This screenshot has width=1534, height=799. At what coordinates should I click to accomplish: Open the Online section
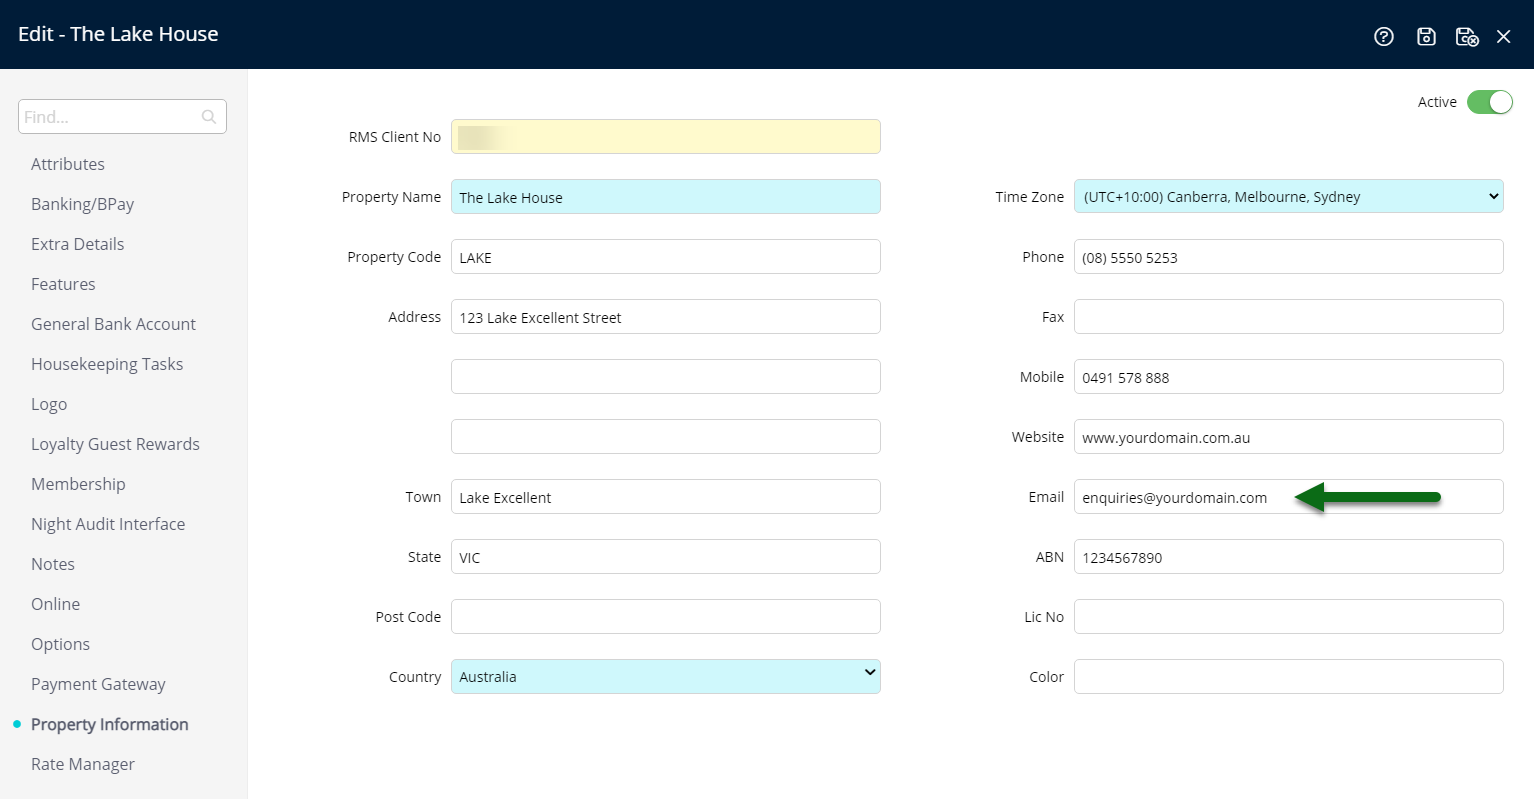[55, 604]
